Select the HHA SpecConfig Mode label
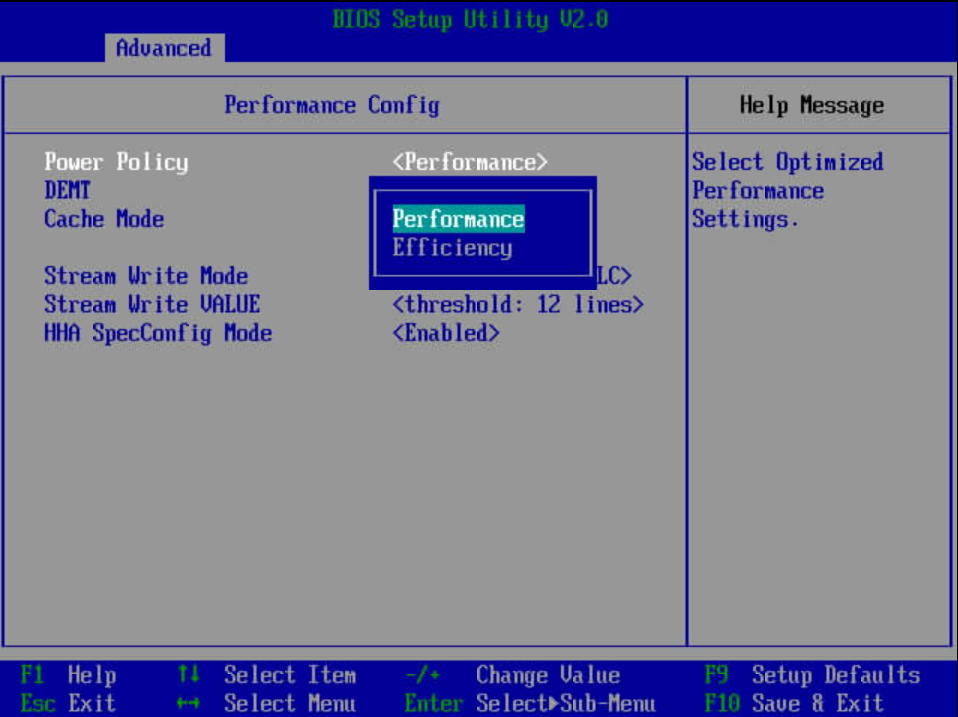 158,334
